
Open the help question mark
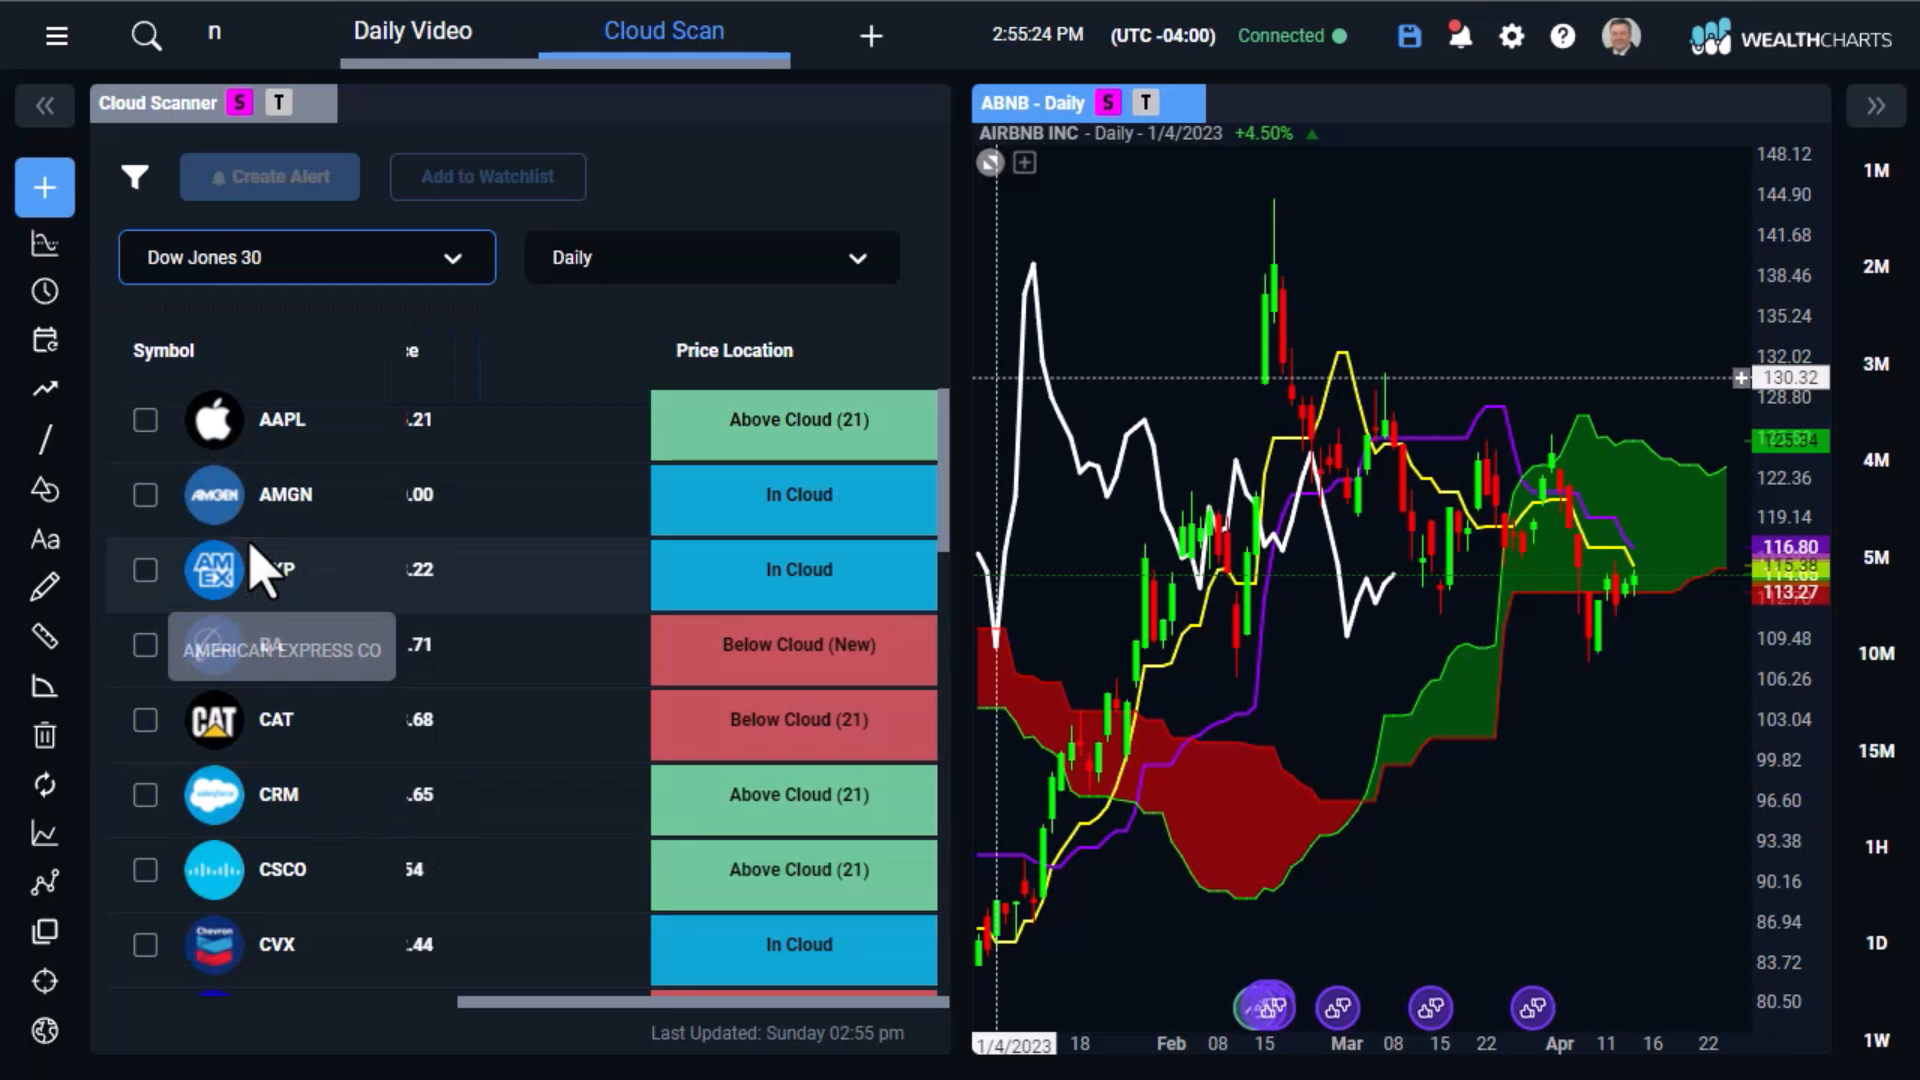coord(1562,37)
